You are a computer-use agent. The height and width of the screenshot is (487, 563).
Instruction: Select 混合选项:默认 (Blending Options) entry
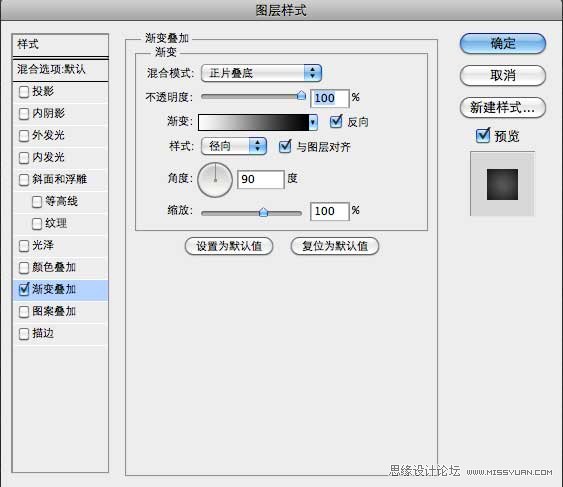pyautogui.click(x=60, y=69)
